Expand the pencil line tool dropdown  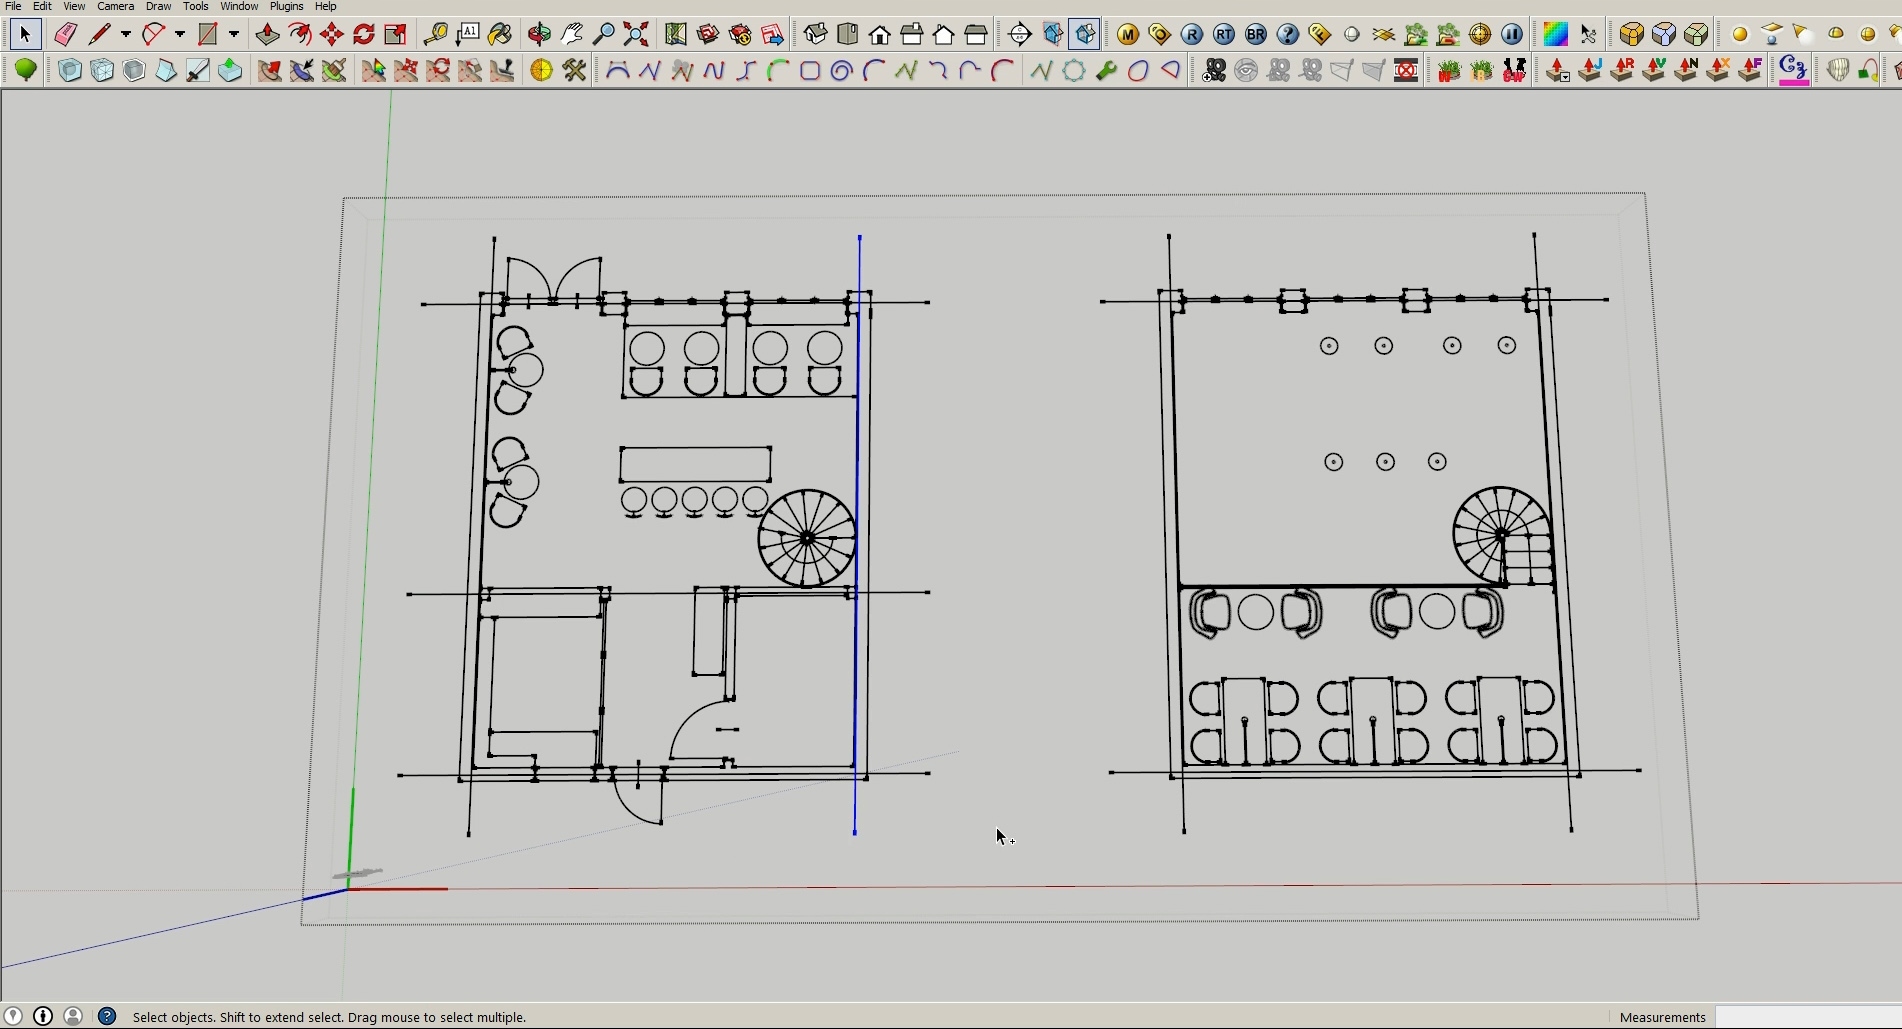pyautogui.click(x=126, y=34)
